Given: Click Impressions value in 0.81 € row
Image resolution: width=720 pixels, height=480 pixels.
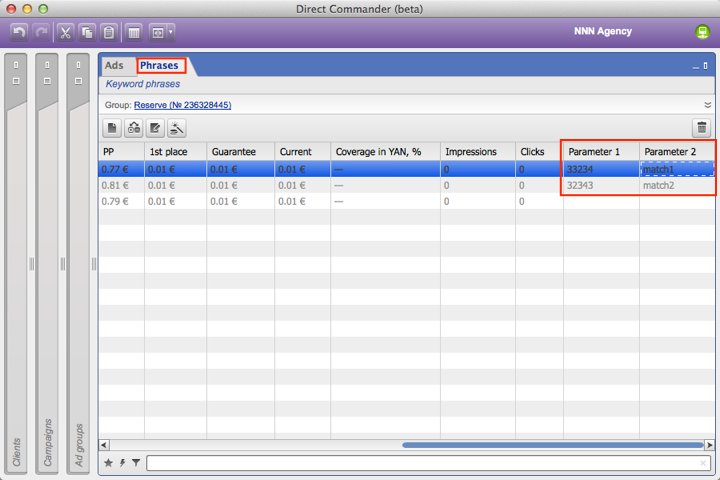Looking at the screenshot, I should pos(478,185).
